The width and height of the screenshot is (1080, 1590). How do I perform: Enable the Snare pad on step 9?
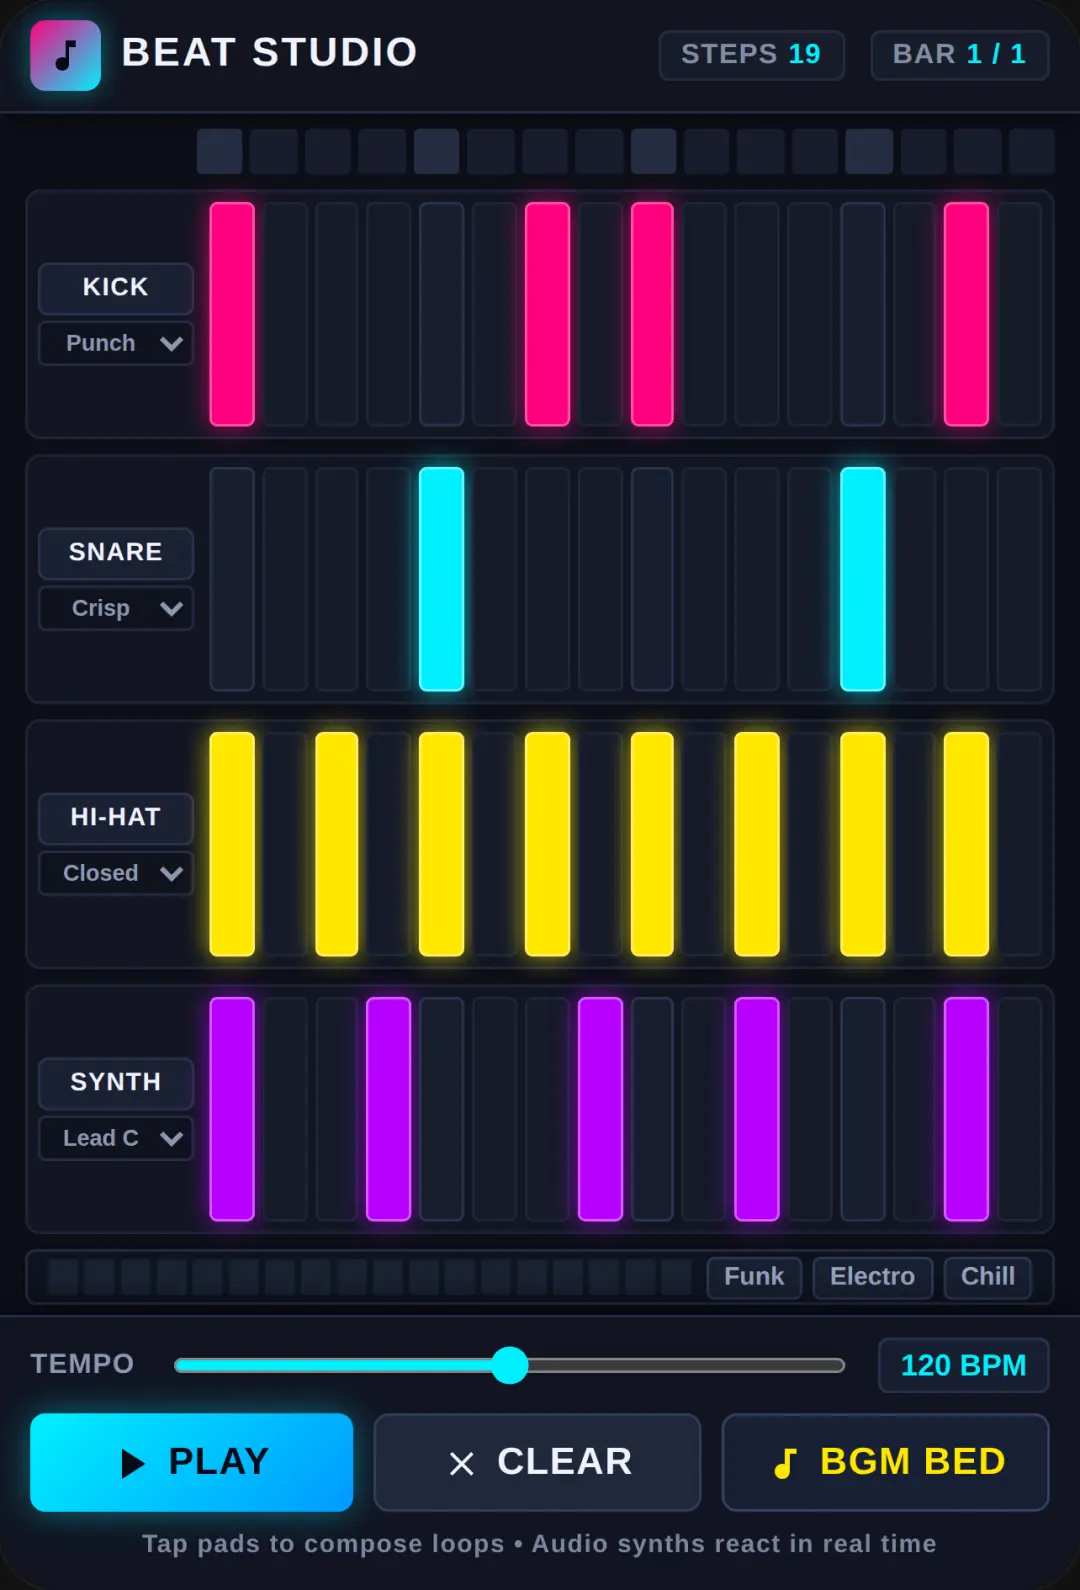point(652,579)
